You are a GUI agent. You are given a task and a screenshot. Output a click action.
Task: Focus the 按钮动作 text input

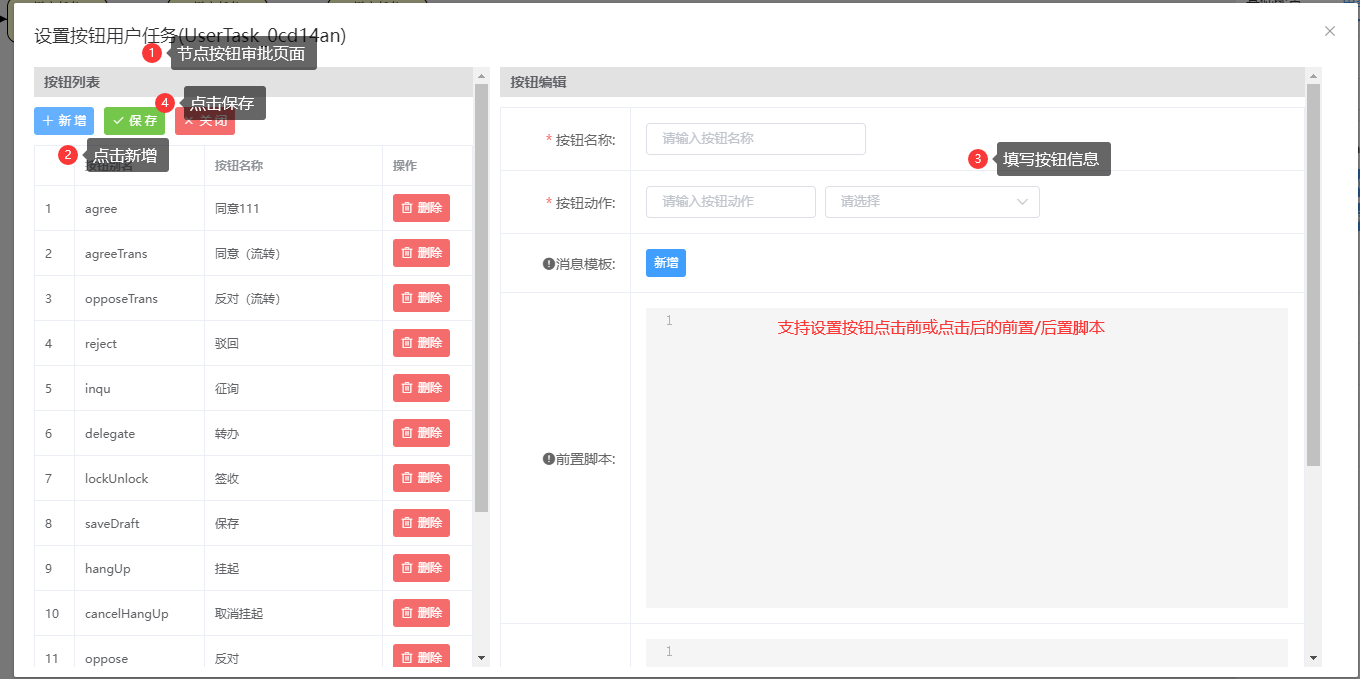pyautogui.click(x=730, y=202)
